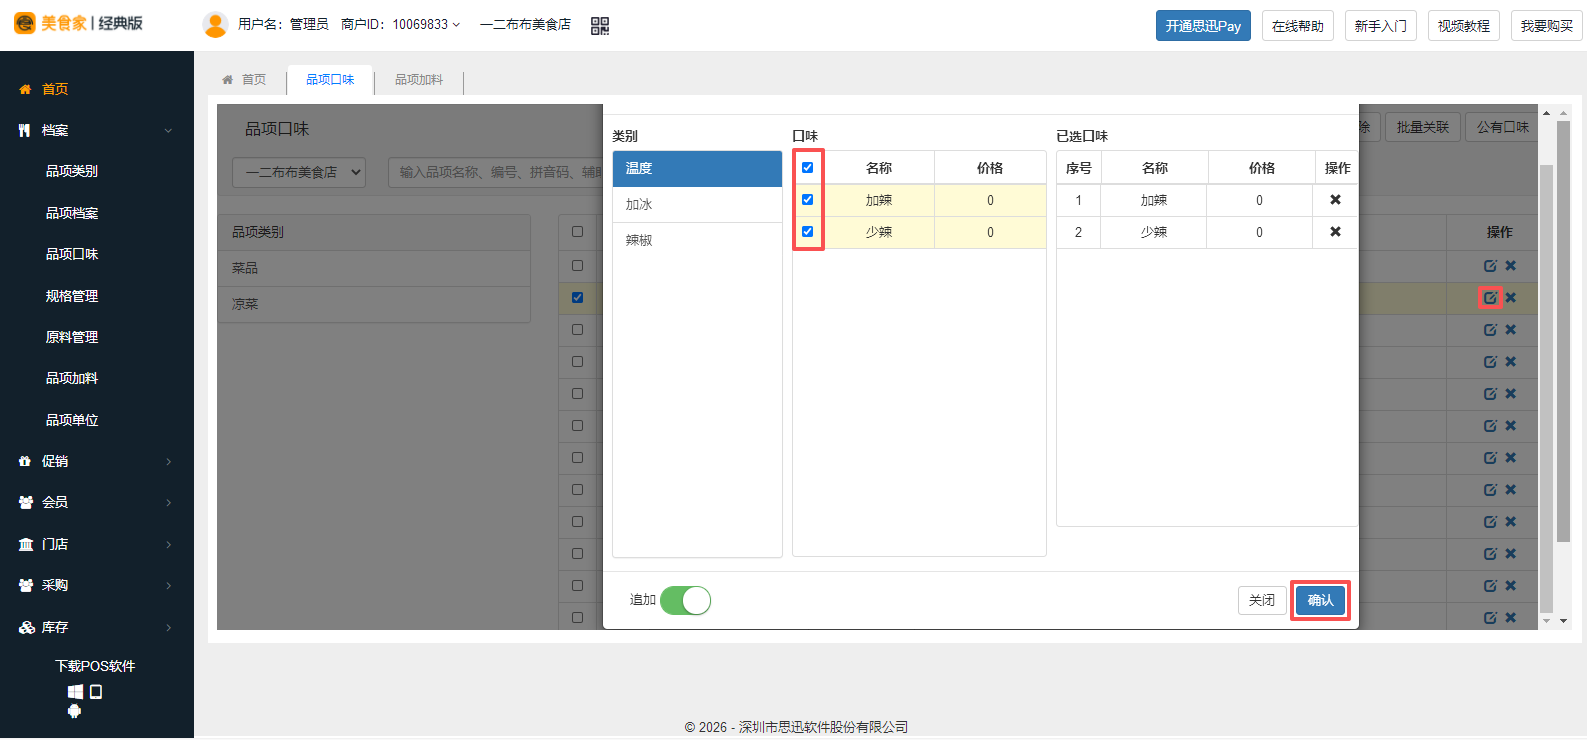Remove 加辣 from selected flavors with ×
The image size is (1587, 740).
pyautogui.click(x=1335, y=200)
